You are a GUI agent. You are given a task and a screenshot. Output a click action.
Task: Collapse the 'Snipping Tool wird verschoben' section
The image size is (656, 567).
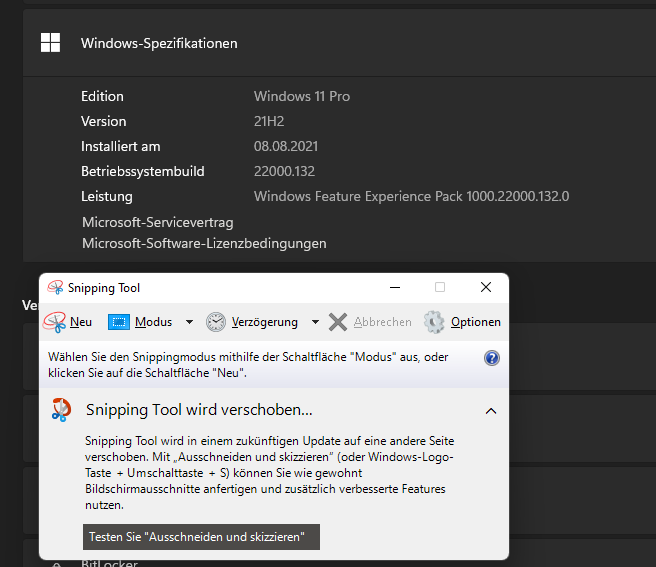[491, 411]
